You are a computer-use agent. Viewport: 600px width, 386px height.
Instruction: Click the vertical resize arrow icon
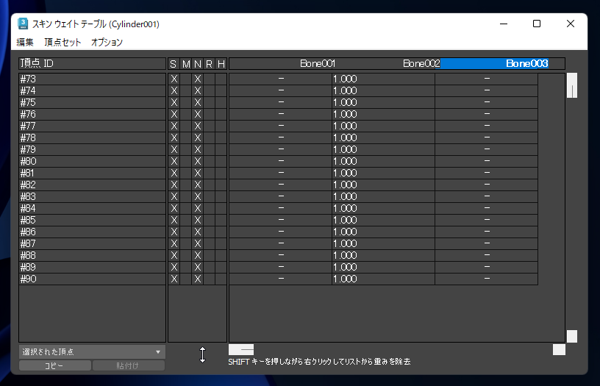click(x=202, y=355)
